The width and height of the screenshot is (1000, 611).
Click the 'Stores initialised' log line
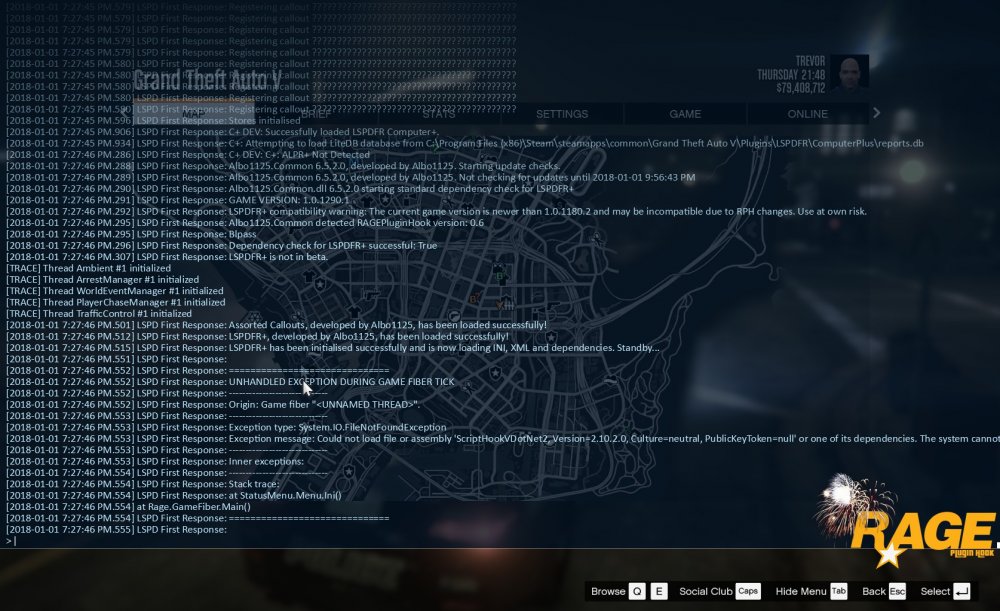point(153,120)
